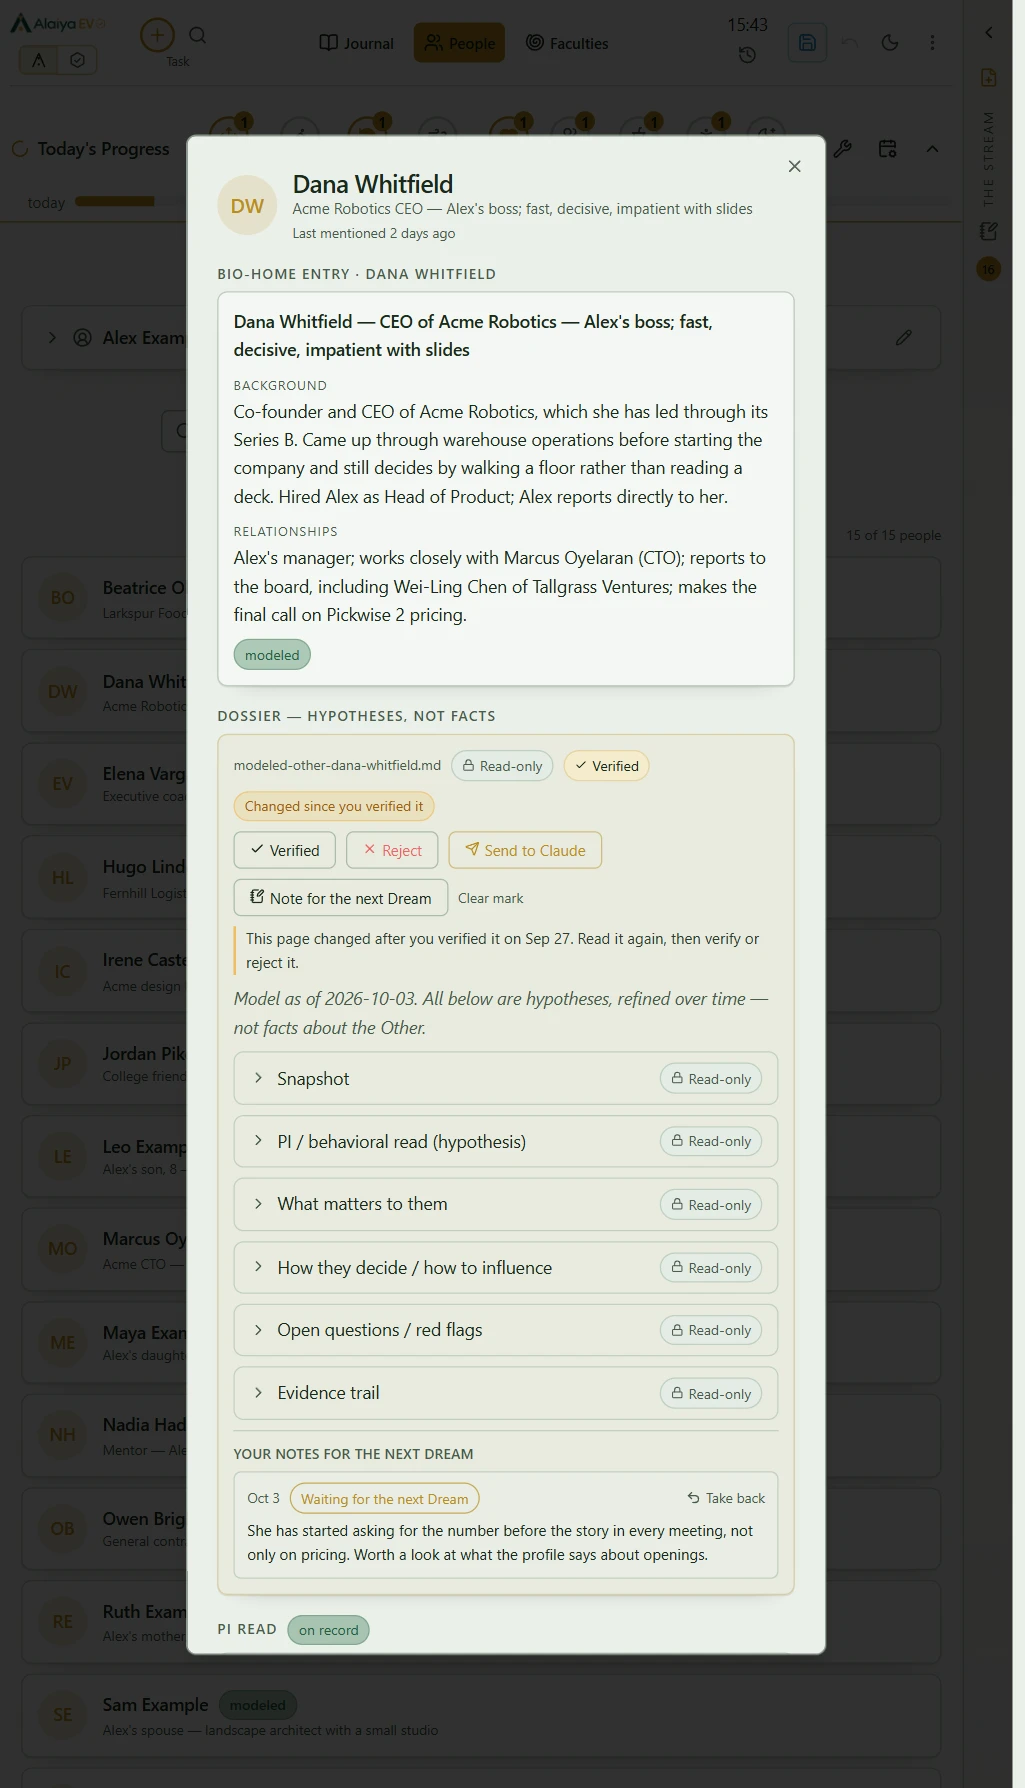Toggle the A mode button under the logo
This screenshot has height=1788, width=1025.
tap(39, 60)
